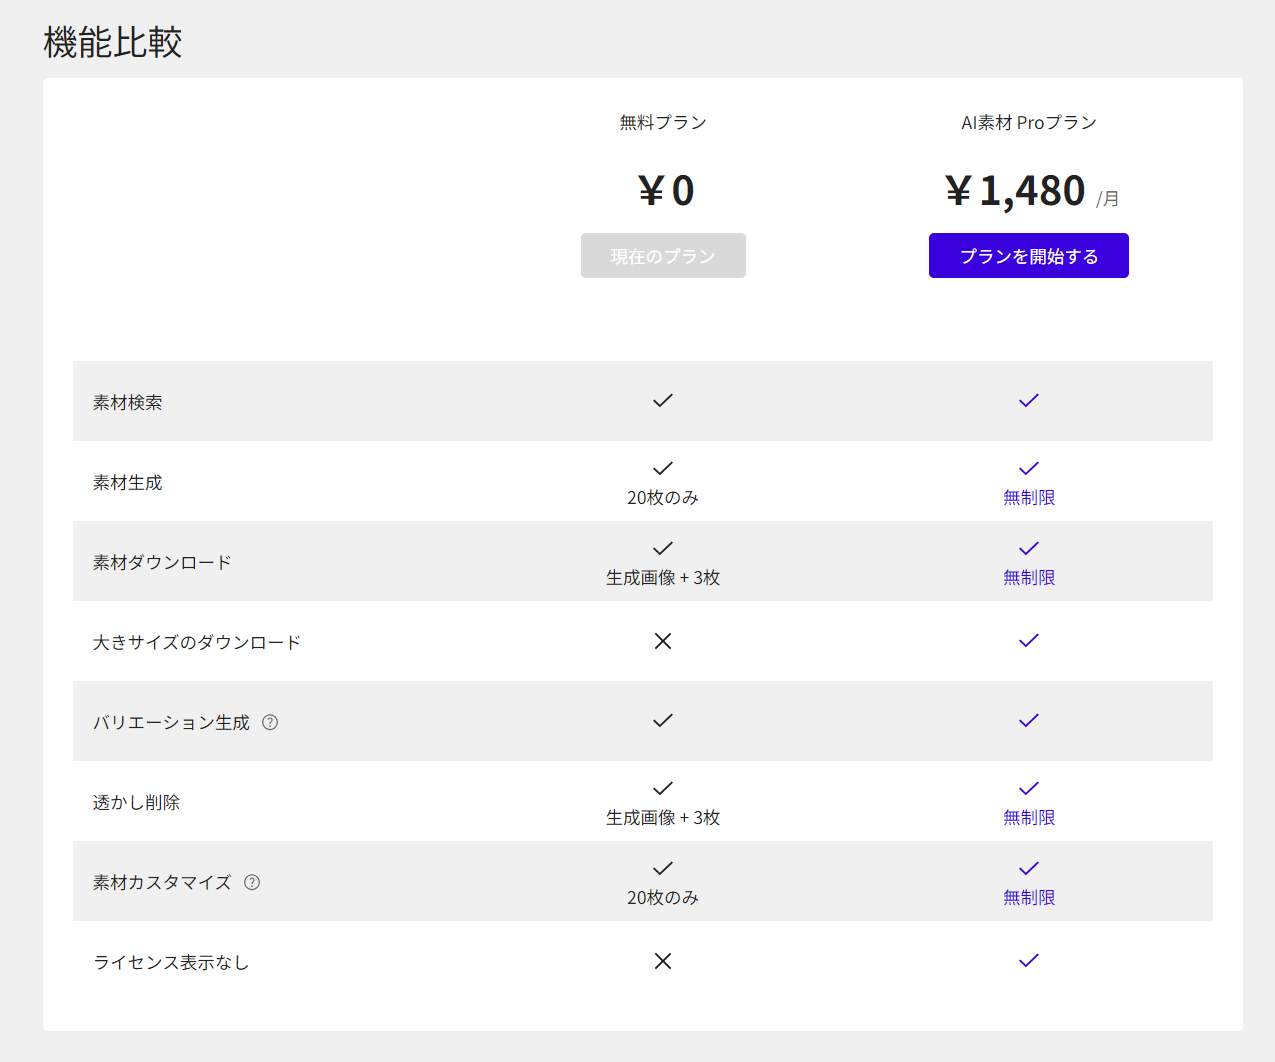1275x1062 pixels.
Task: Click the Pro plan checkmark for 素材検索
Action: point(1028,401)
